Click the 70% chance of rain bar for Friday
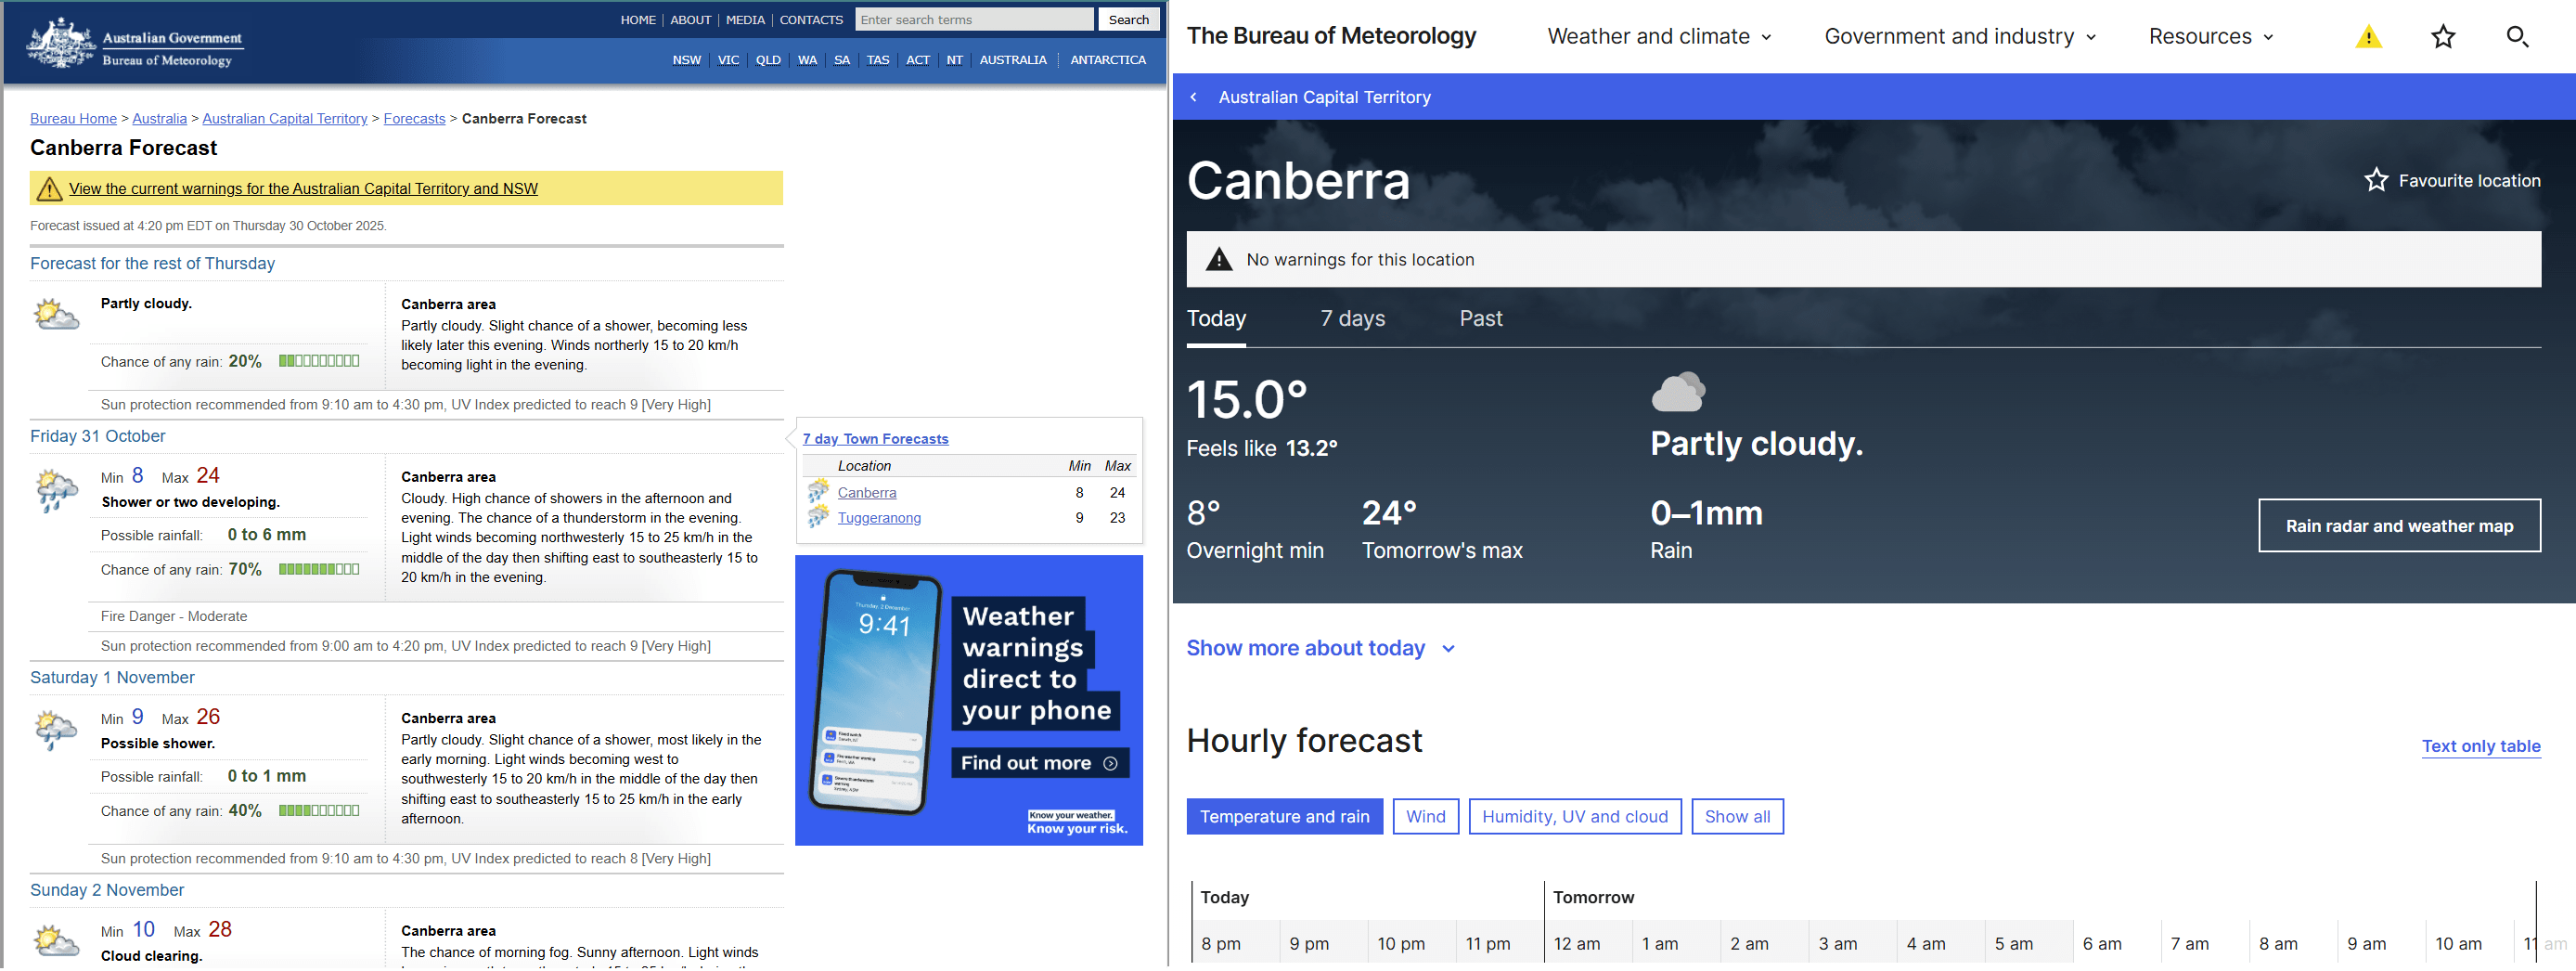Viewport: 2576px width, 971px height. tap(319, 570)
